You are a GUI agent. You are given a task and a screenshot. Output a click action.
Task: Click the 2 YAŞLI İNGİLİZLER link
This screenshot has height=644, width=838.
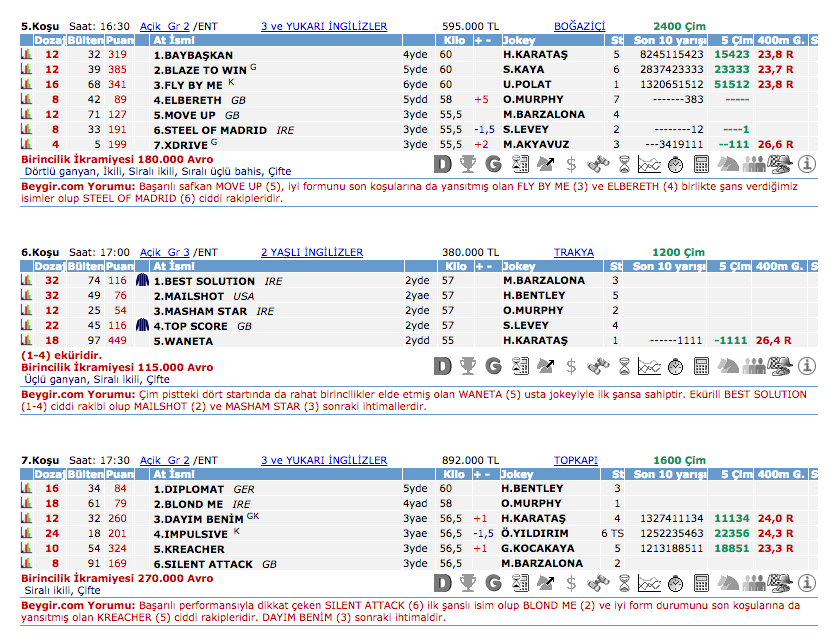coord(311,252)
